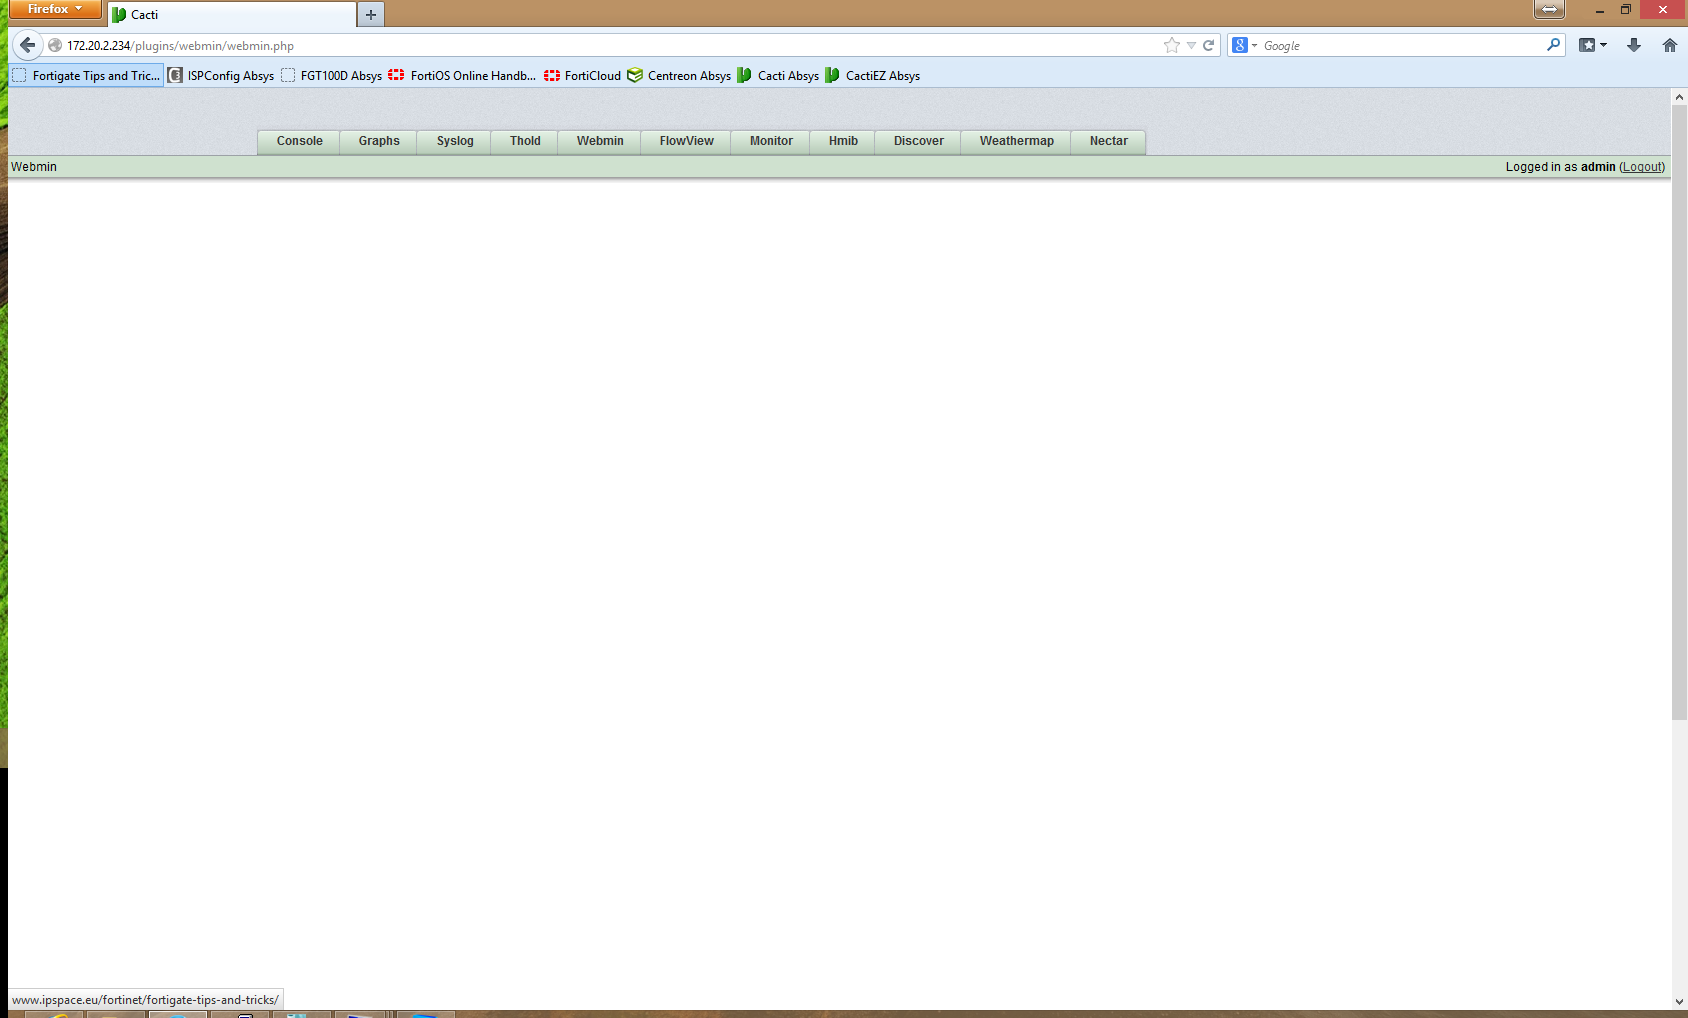Viewport: 1688px width, 1018px height.
Task: Click the FortiCloud bookmark favicon
Action: point(552,75)
